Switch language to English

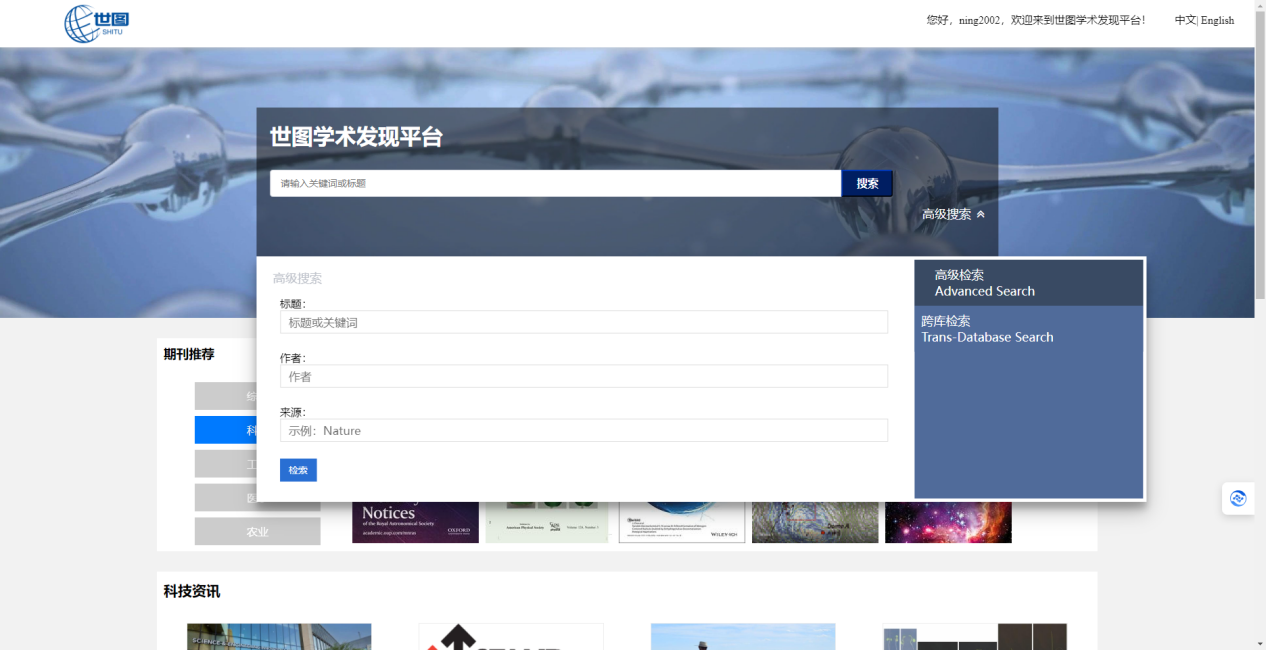click(1217, 20)
